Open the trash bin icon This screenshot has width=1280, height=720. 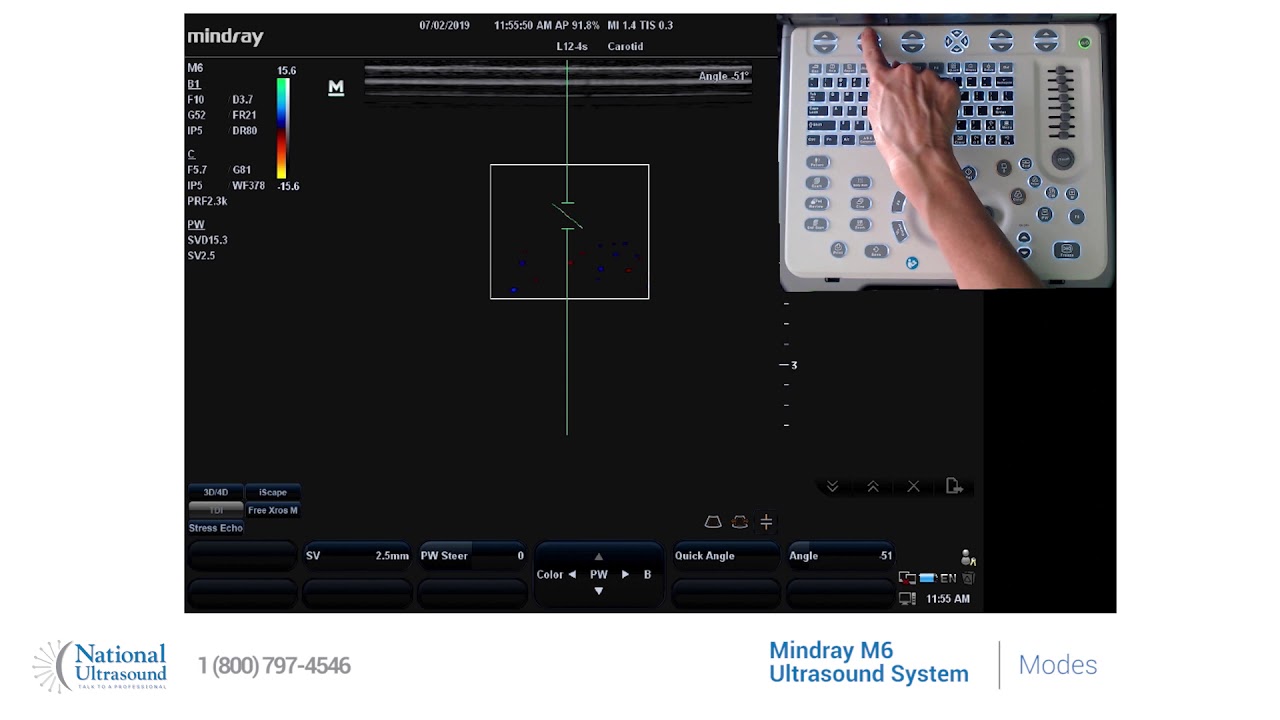click(968, 578)
